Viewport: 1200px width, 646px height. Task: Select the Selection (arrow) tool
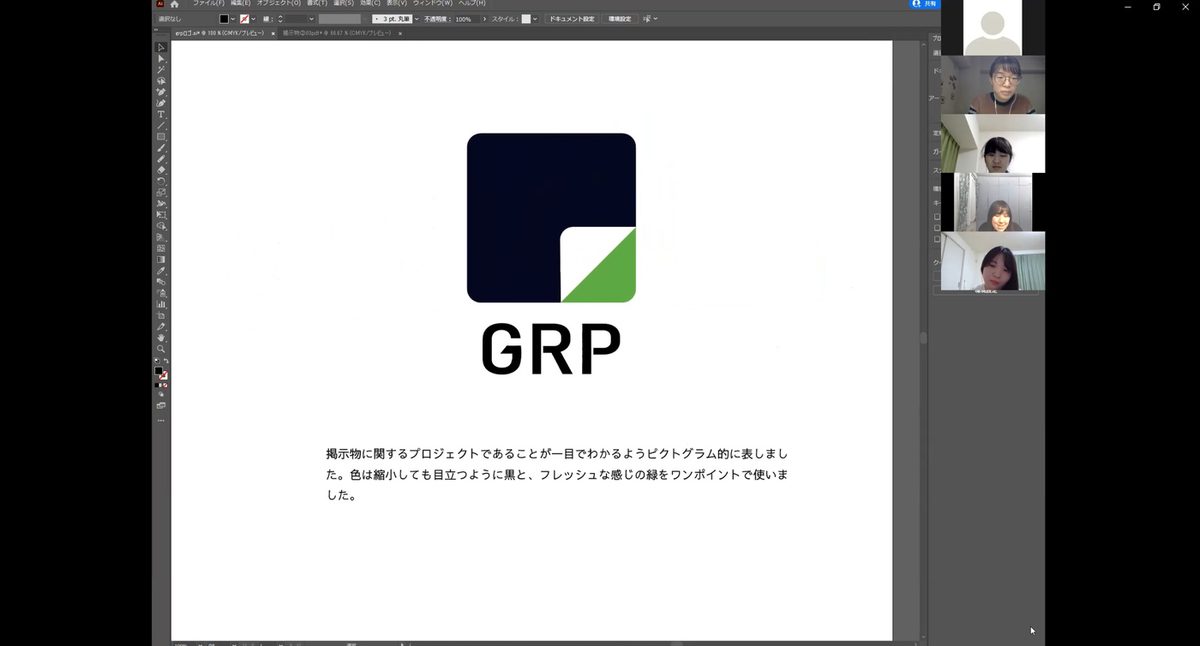click(160, 47)
